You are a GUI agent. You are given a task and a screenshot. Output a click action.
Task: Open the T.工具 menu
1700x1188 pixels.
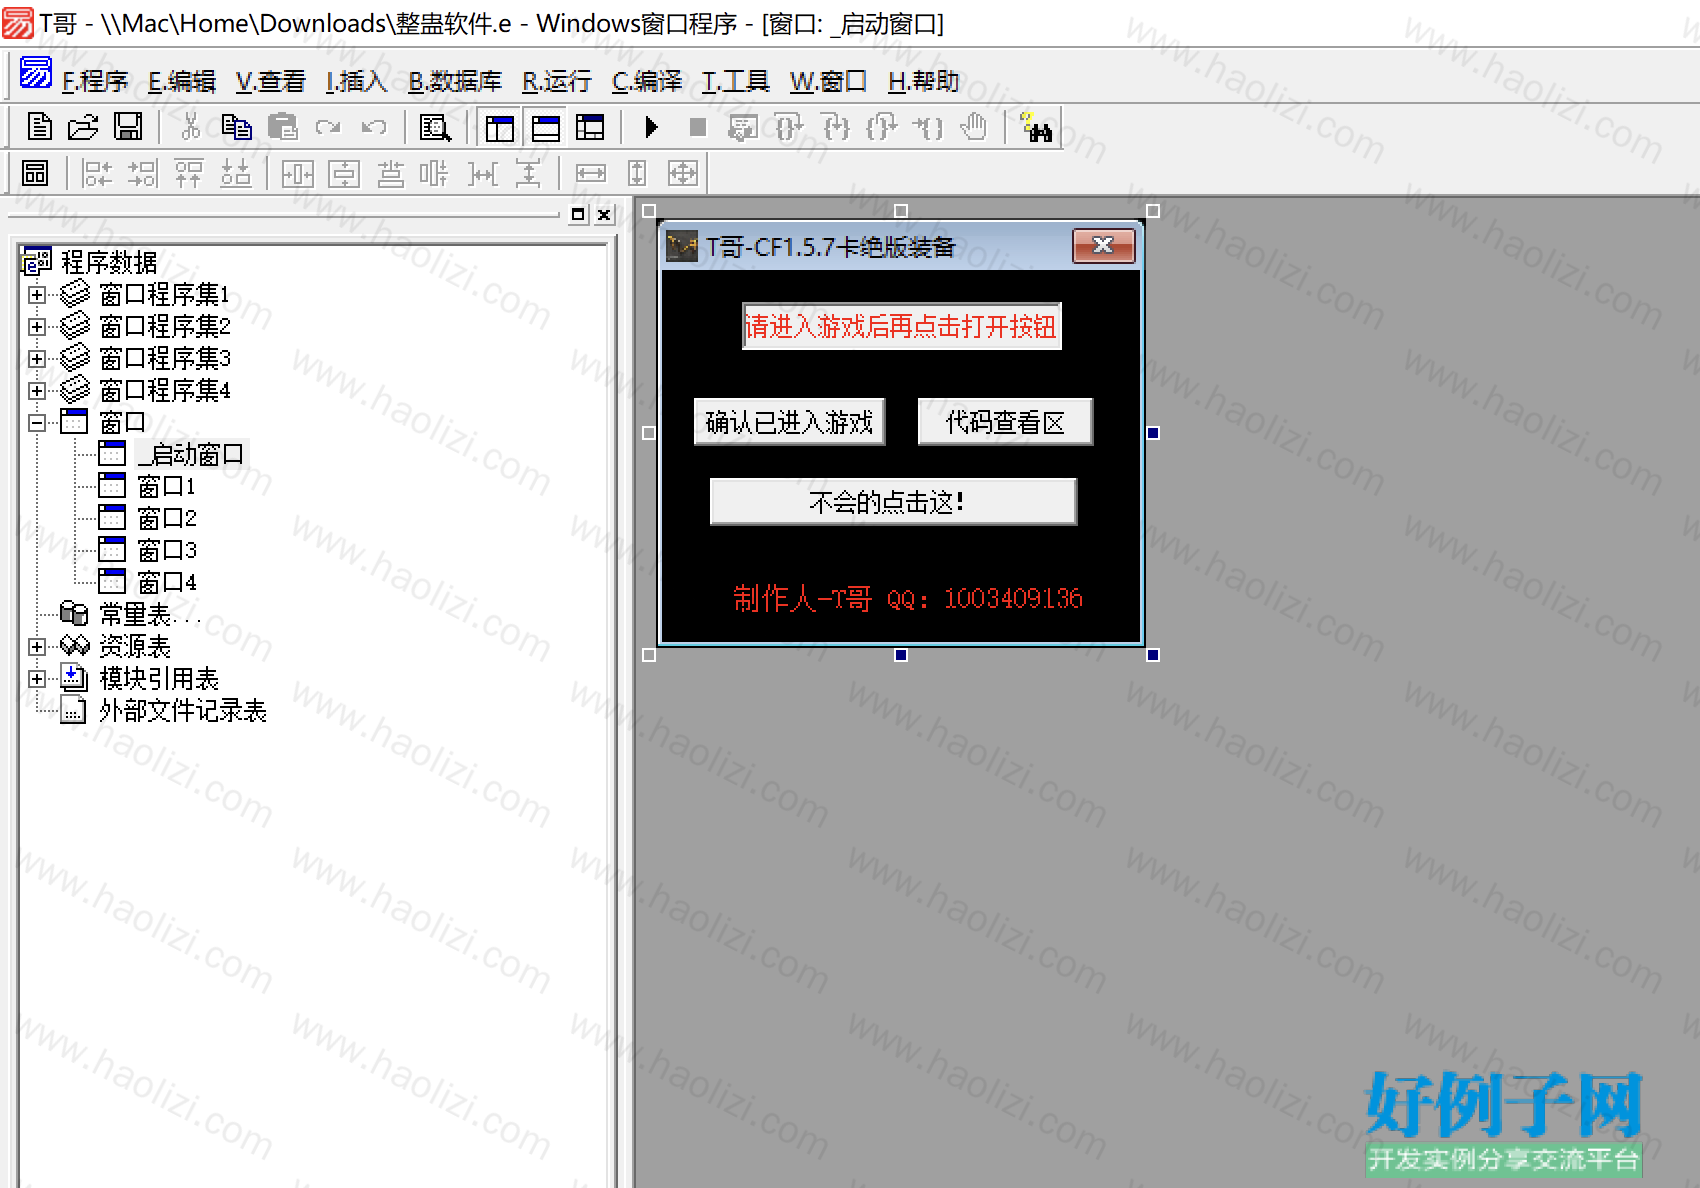tap(736, 81)
